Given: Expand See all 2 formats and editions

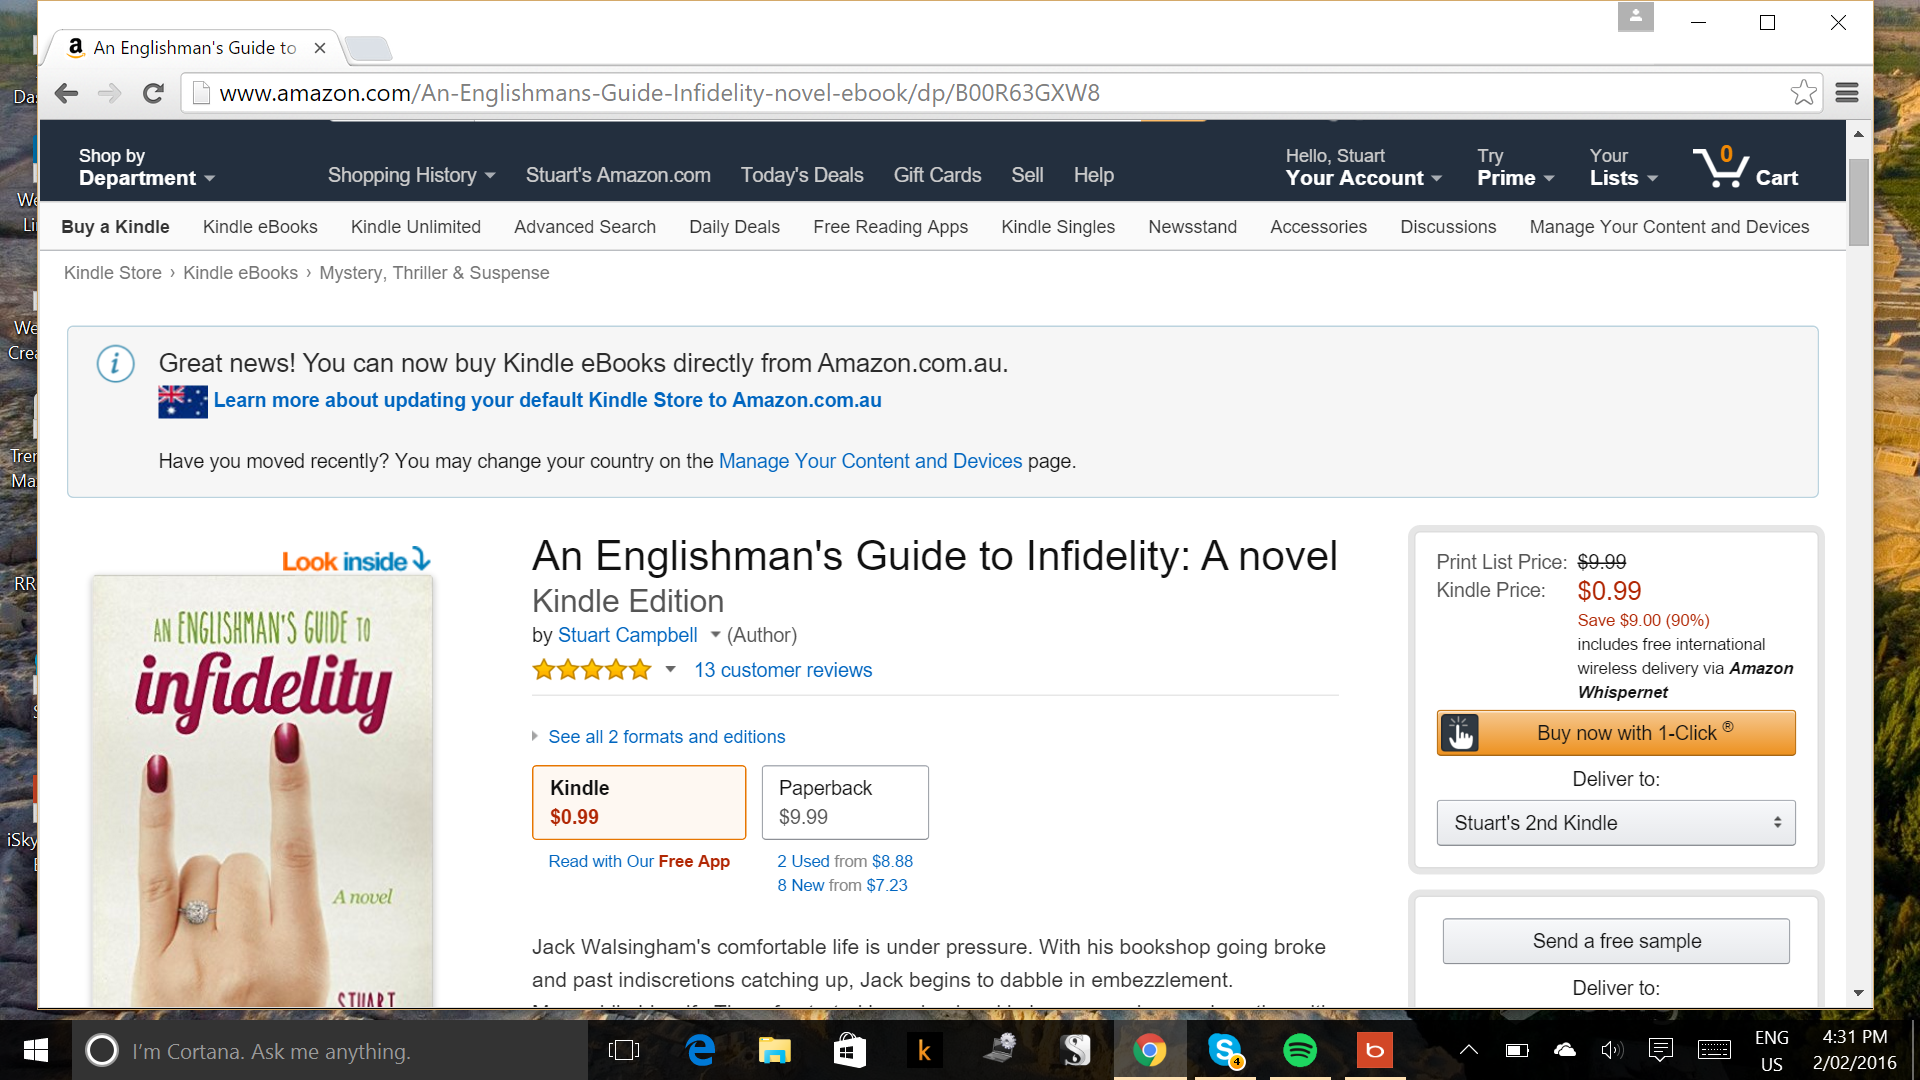Looking at the screenshot, I should coord(666,737).
